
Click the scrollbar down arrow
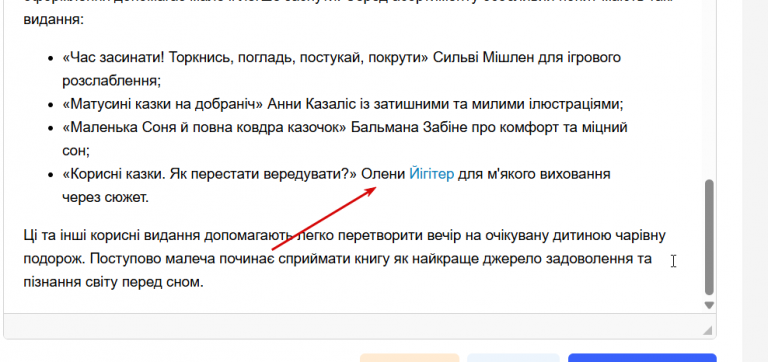tap(709, 305)
